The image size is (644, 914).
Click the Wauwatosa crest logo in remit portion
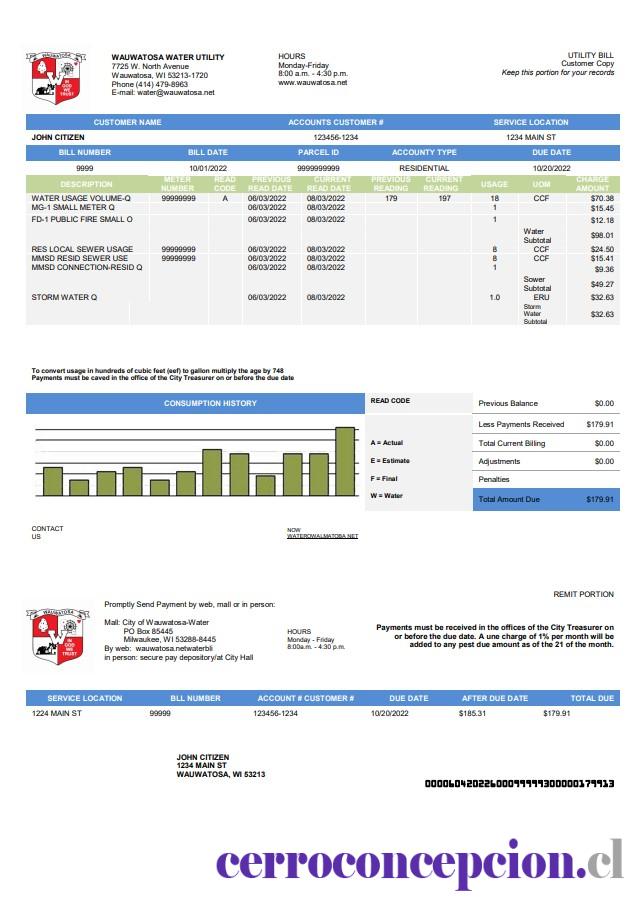57,635
